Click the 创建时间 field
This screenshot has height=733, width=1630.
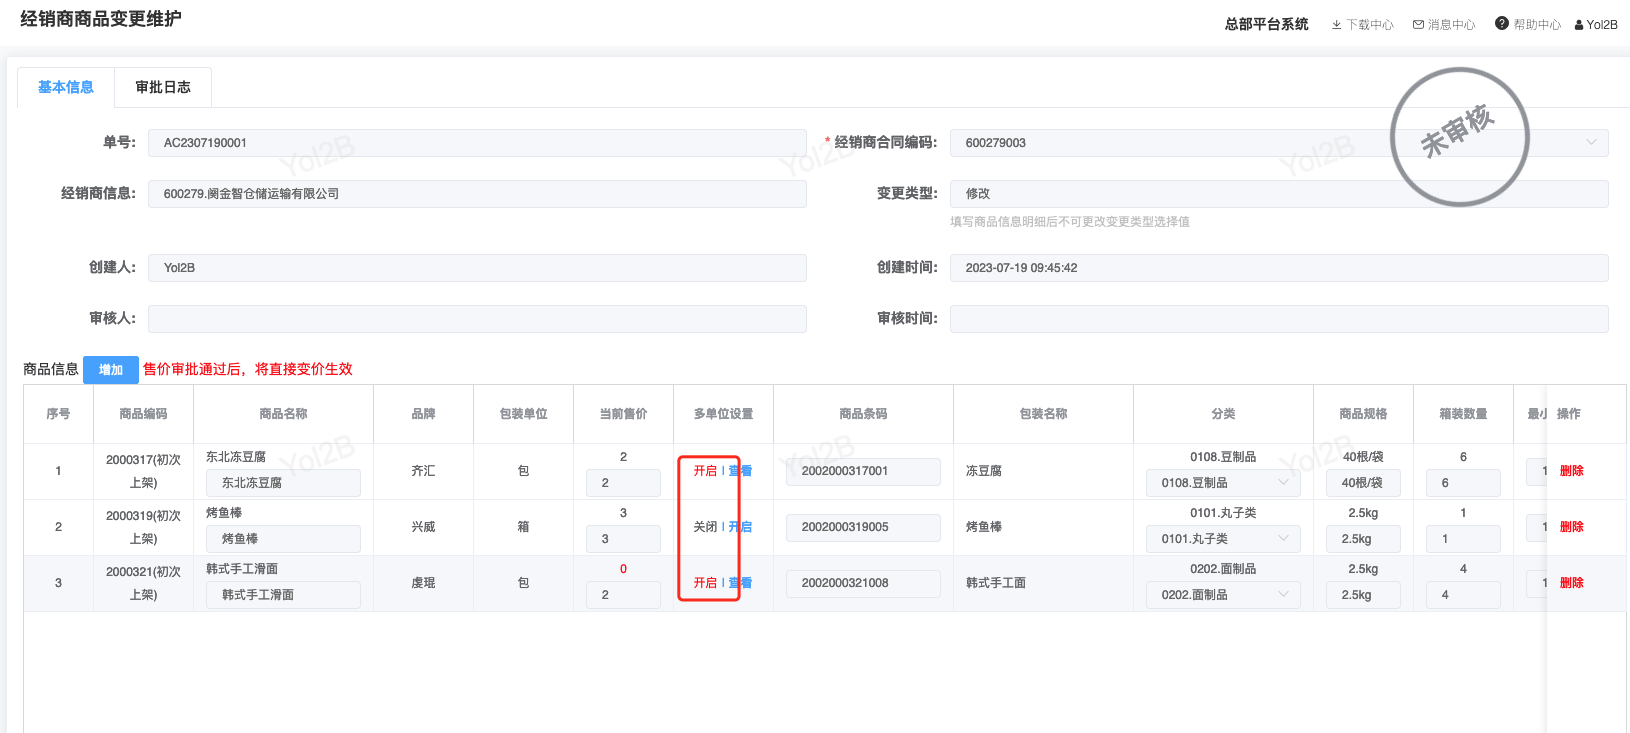(x=1279, y=268)
